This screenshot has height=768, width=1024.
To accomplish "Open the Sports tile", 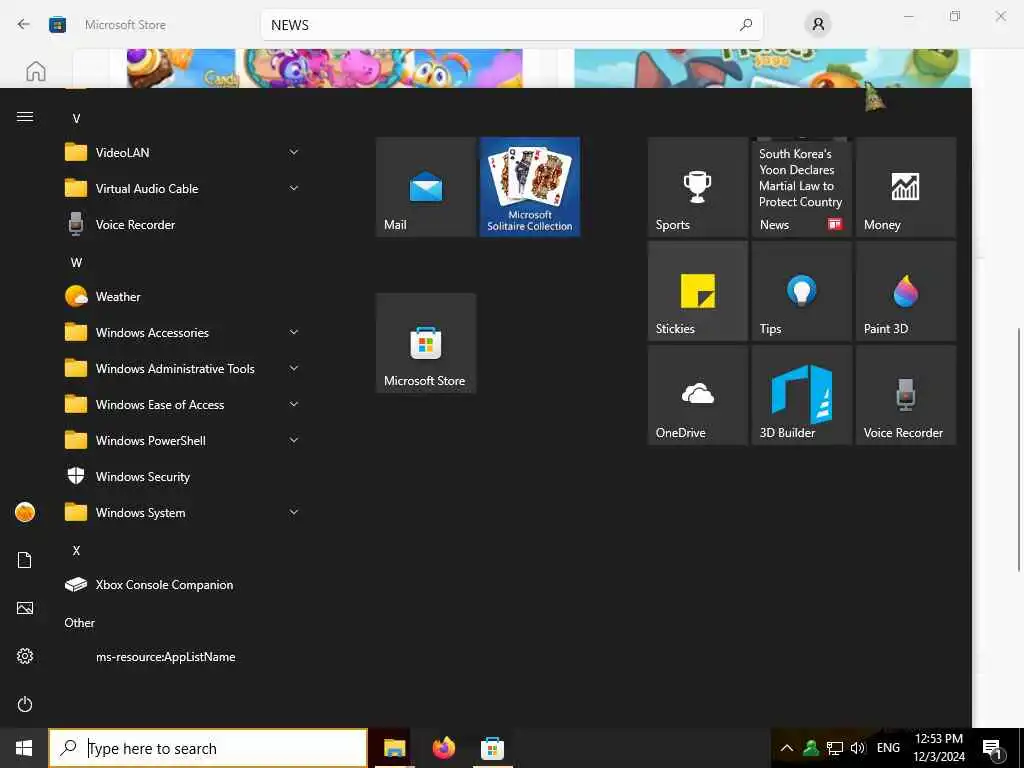I will pos(697,187).
